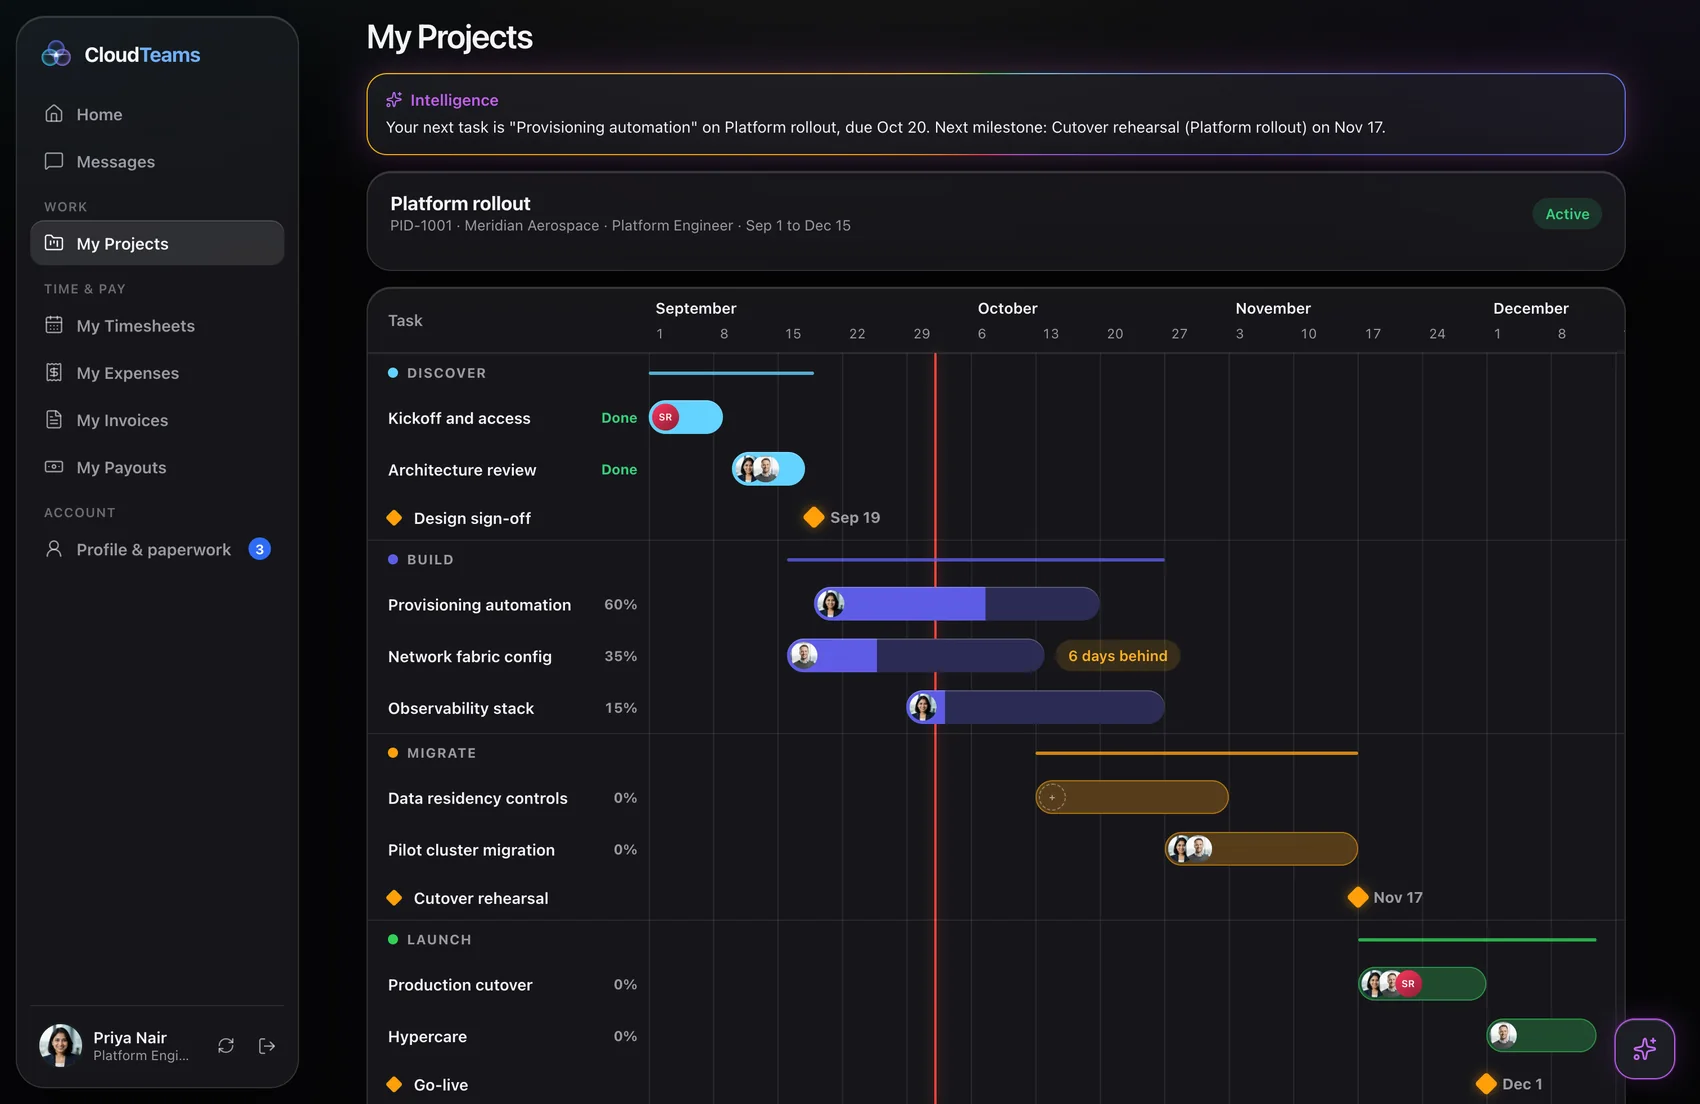The width and height of the screenshot is (1700, 1104).
Task: Click the 35% value for Network fabric config
Action: (621, 656)
